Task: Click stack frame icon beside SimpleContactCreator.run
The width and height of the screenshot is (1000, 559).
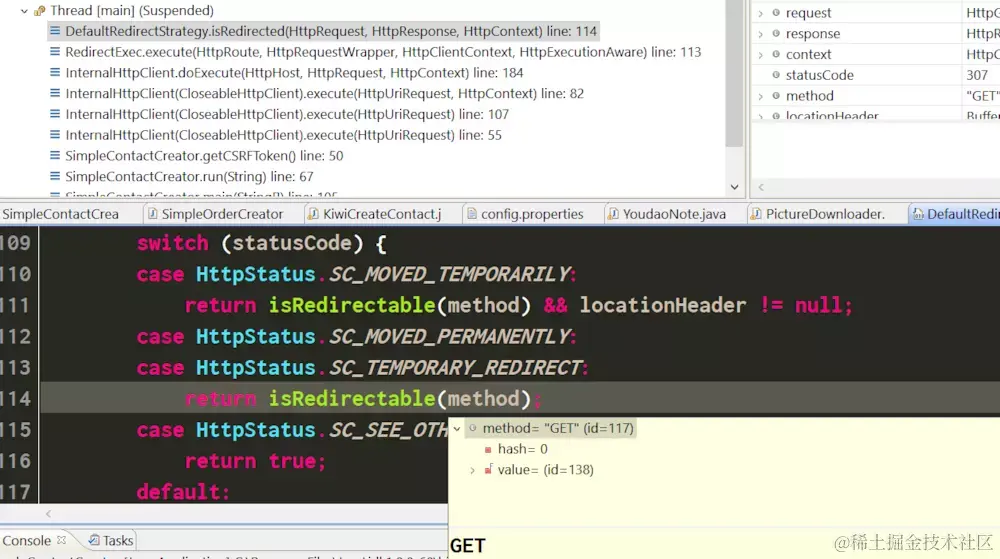Action: (x=55, y=176)
